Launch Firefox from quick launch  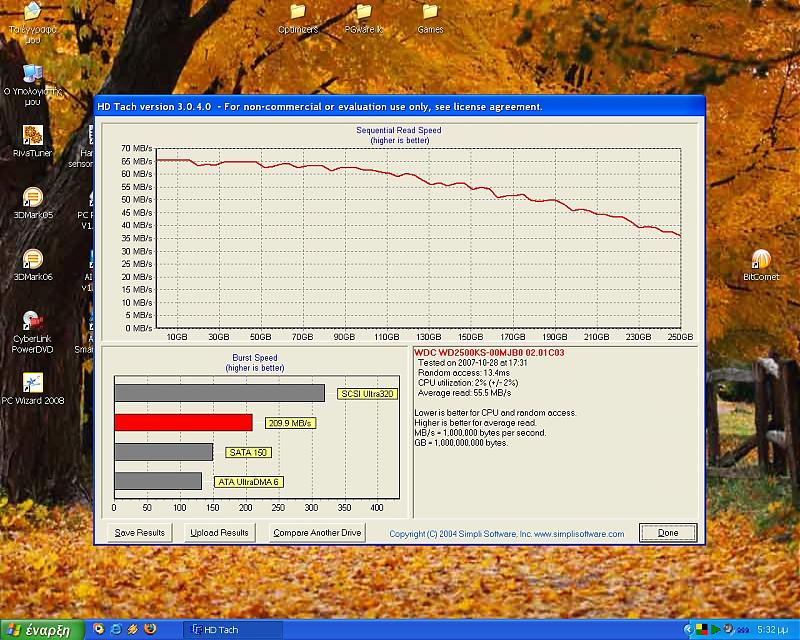tap(151, 629)
